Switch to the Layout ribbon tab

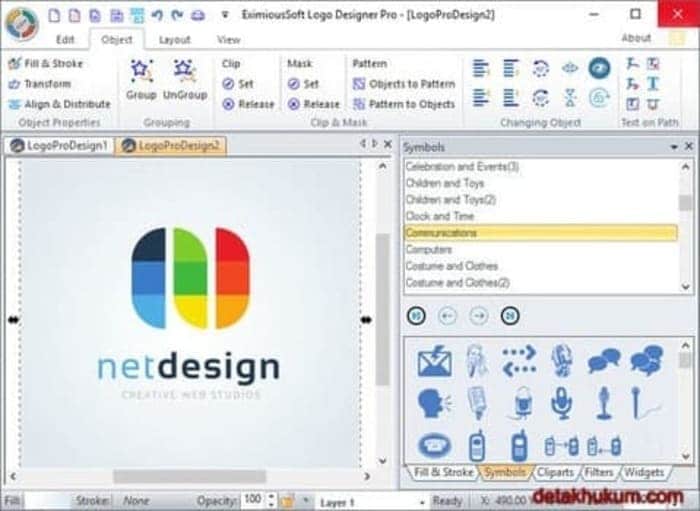[x=175, y=40]
